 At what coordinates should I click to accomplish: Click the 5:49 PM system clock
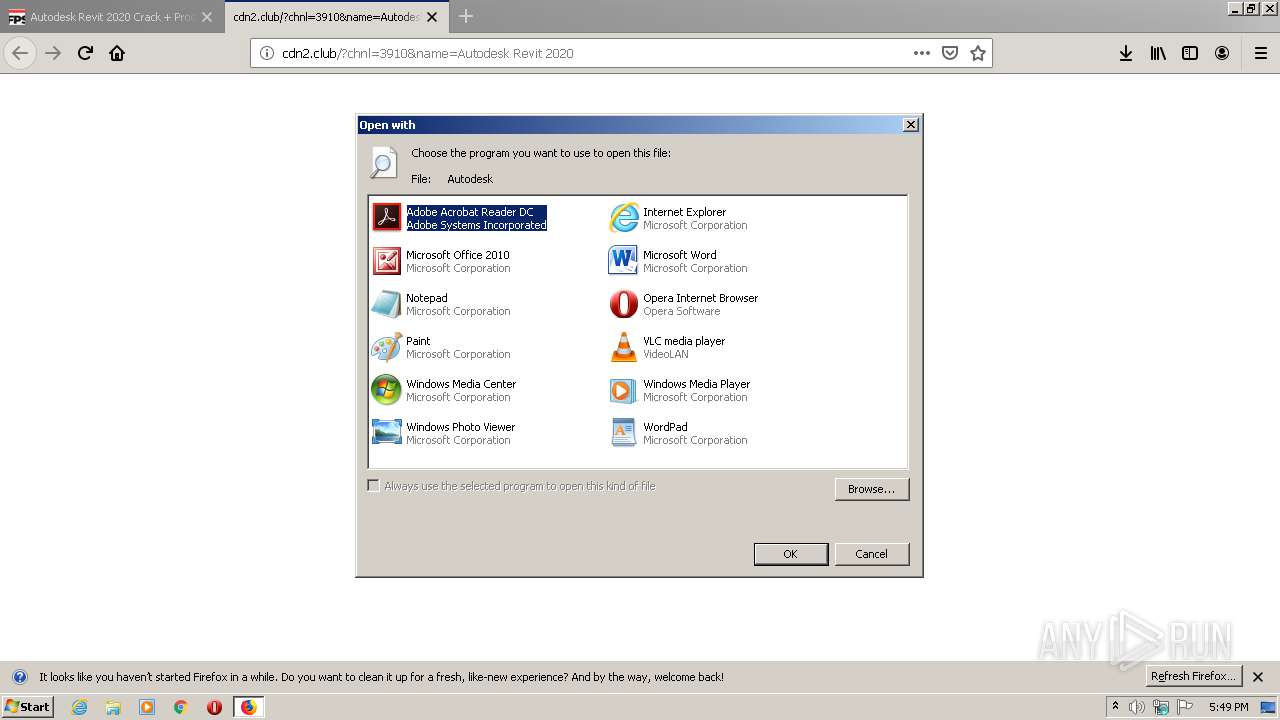pos(1228,707)
